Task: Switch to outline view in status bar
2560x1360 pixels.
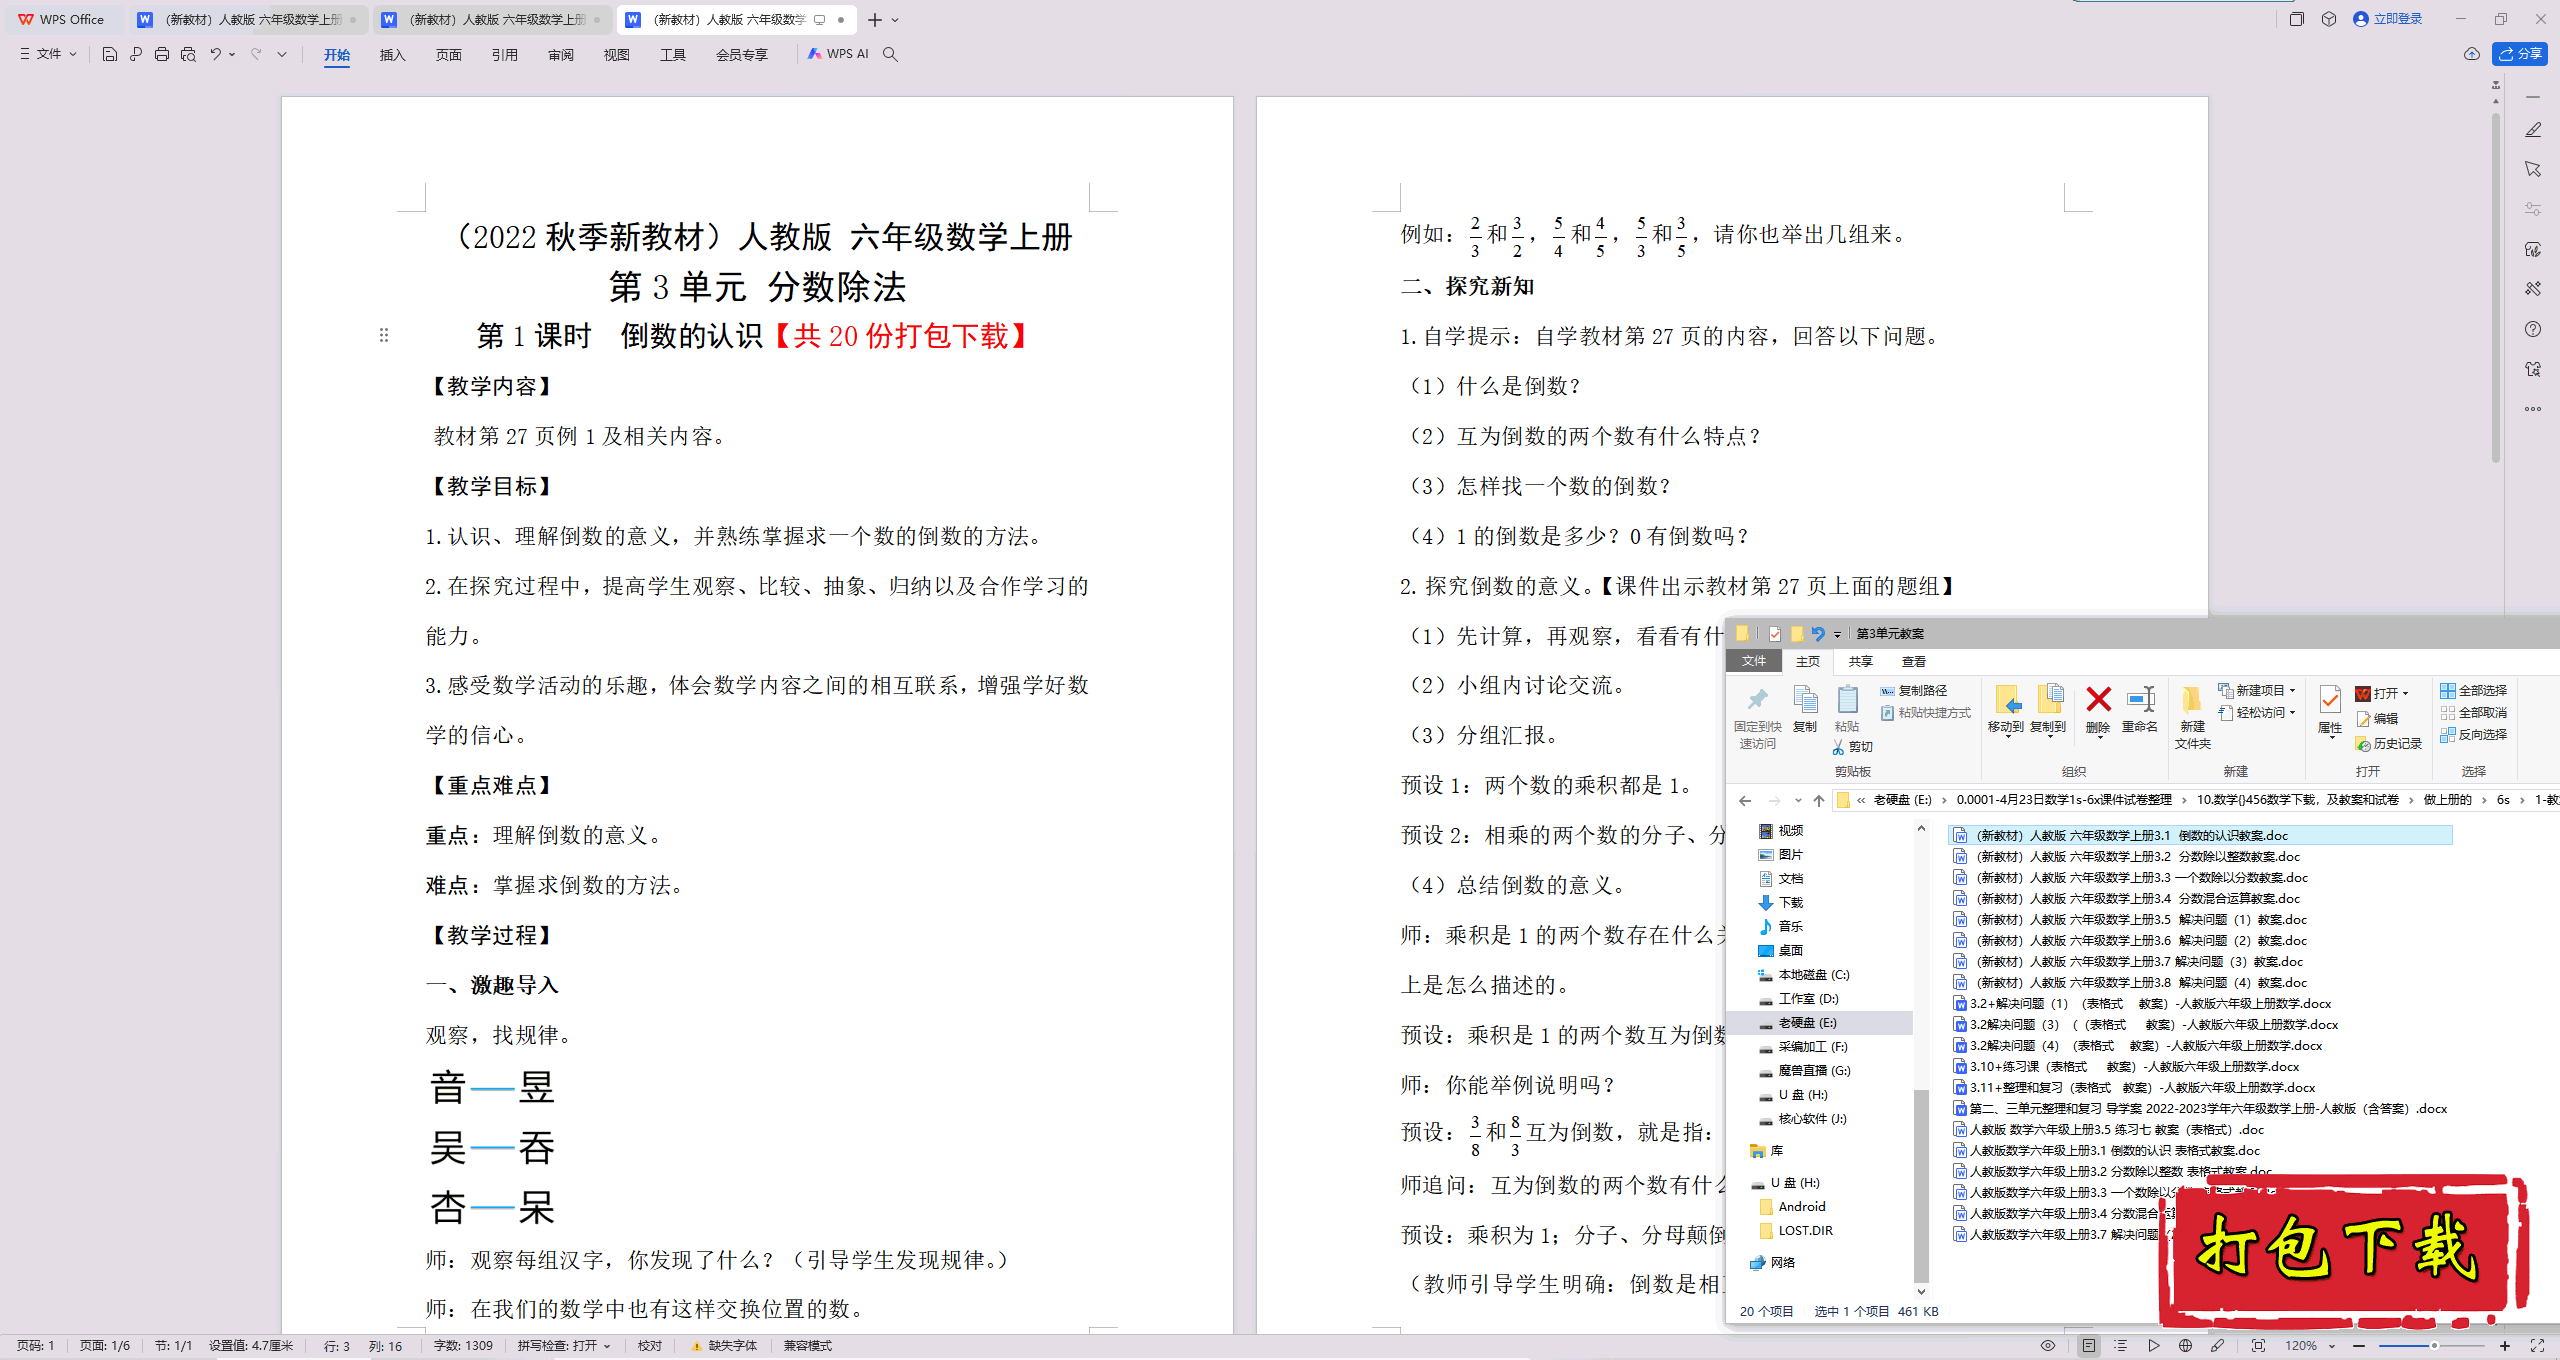Action: coord(2121,1346)
